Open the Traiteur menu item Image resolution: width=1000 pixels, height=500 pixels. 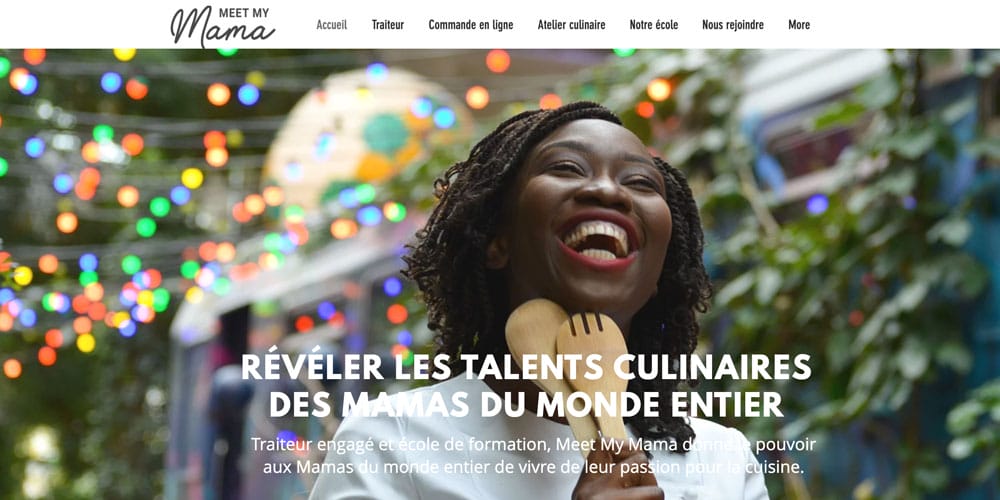point(388,25)
